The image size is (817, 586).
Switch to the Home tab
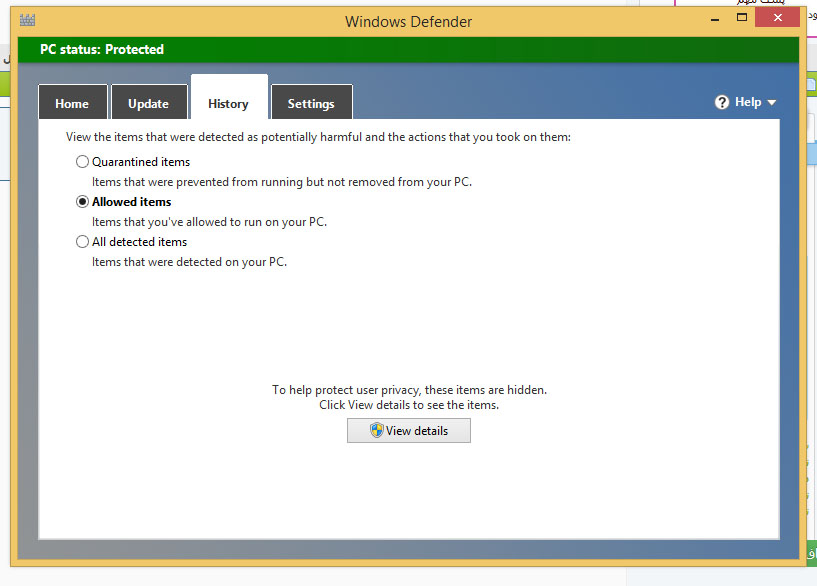[72, 103]
